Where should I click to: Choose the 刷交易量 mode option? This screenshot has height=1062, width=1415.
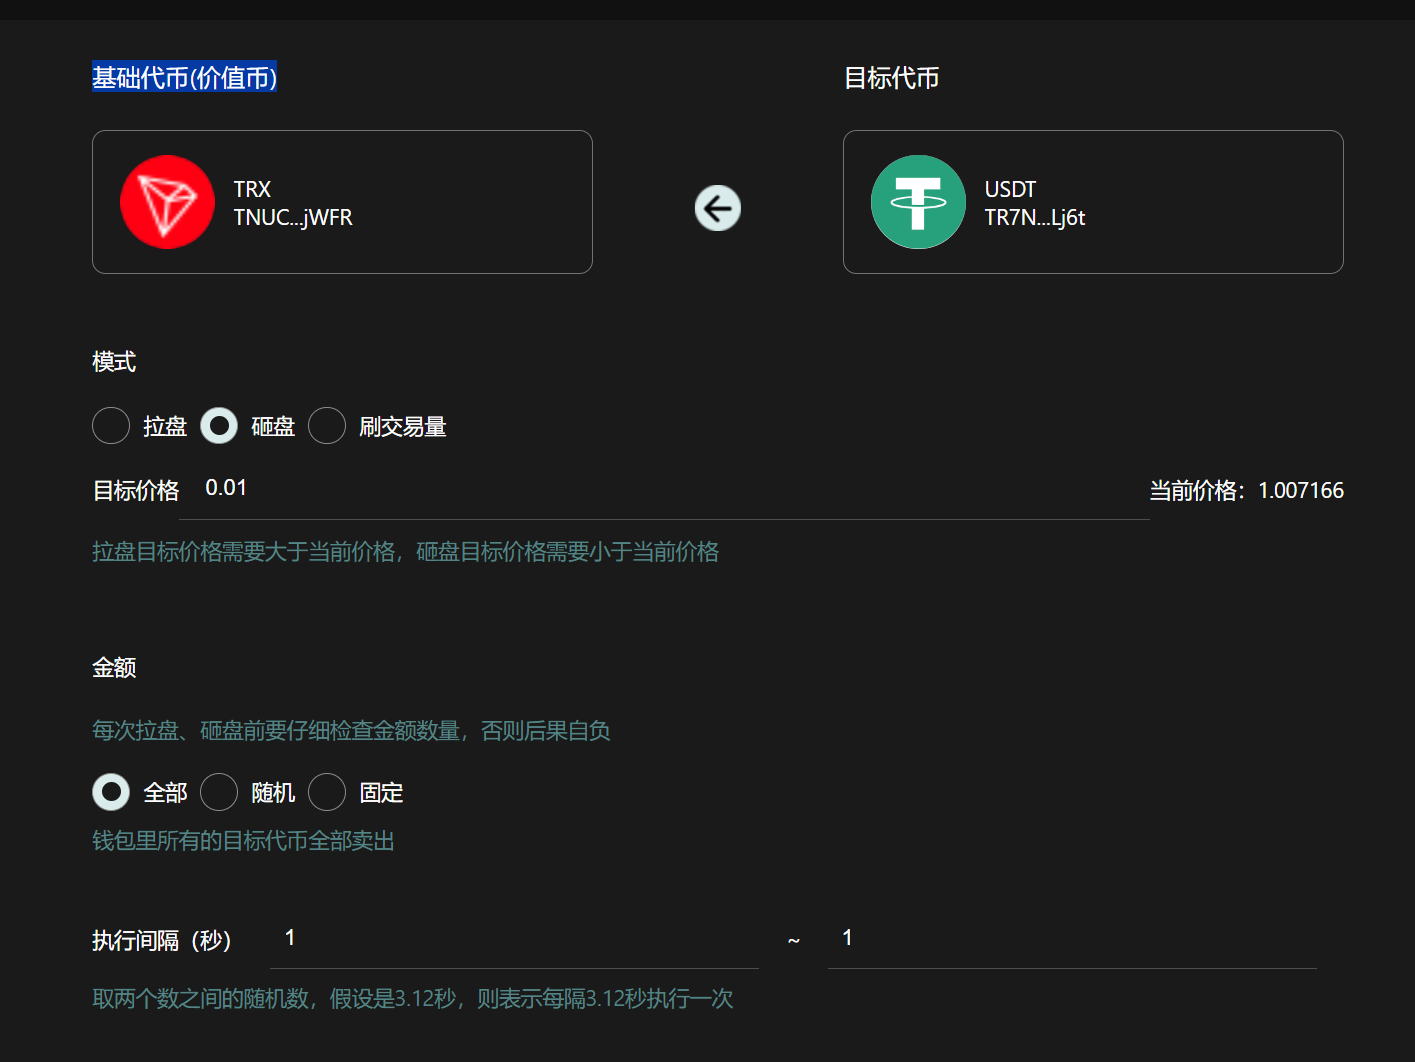tap(327, 426)
